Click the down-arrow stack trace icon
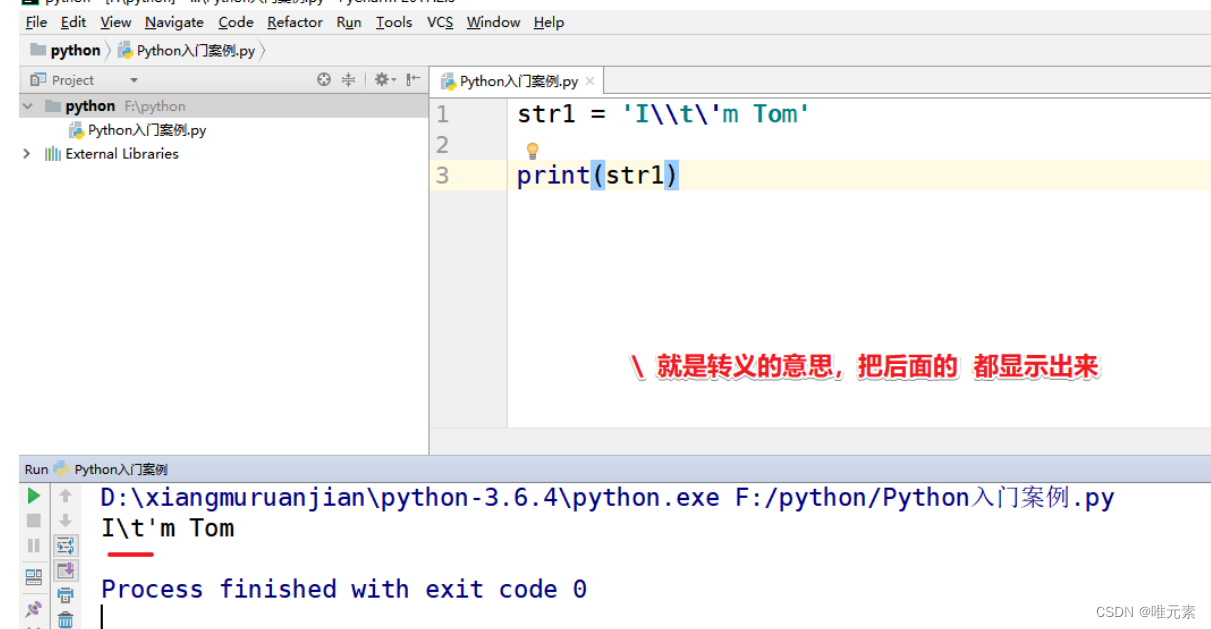This screenshot has height=629, width=1211. 65,520
